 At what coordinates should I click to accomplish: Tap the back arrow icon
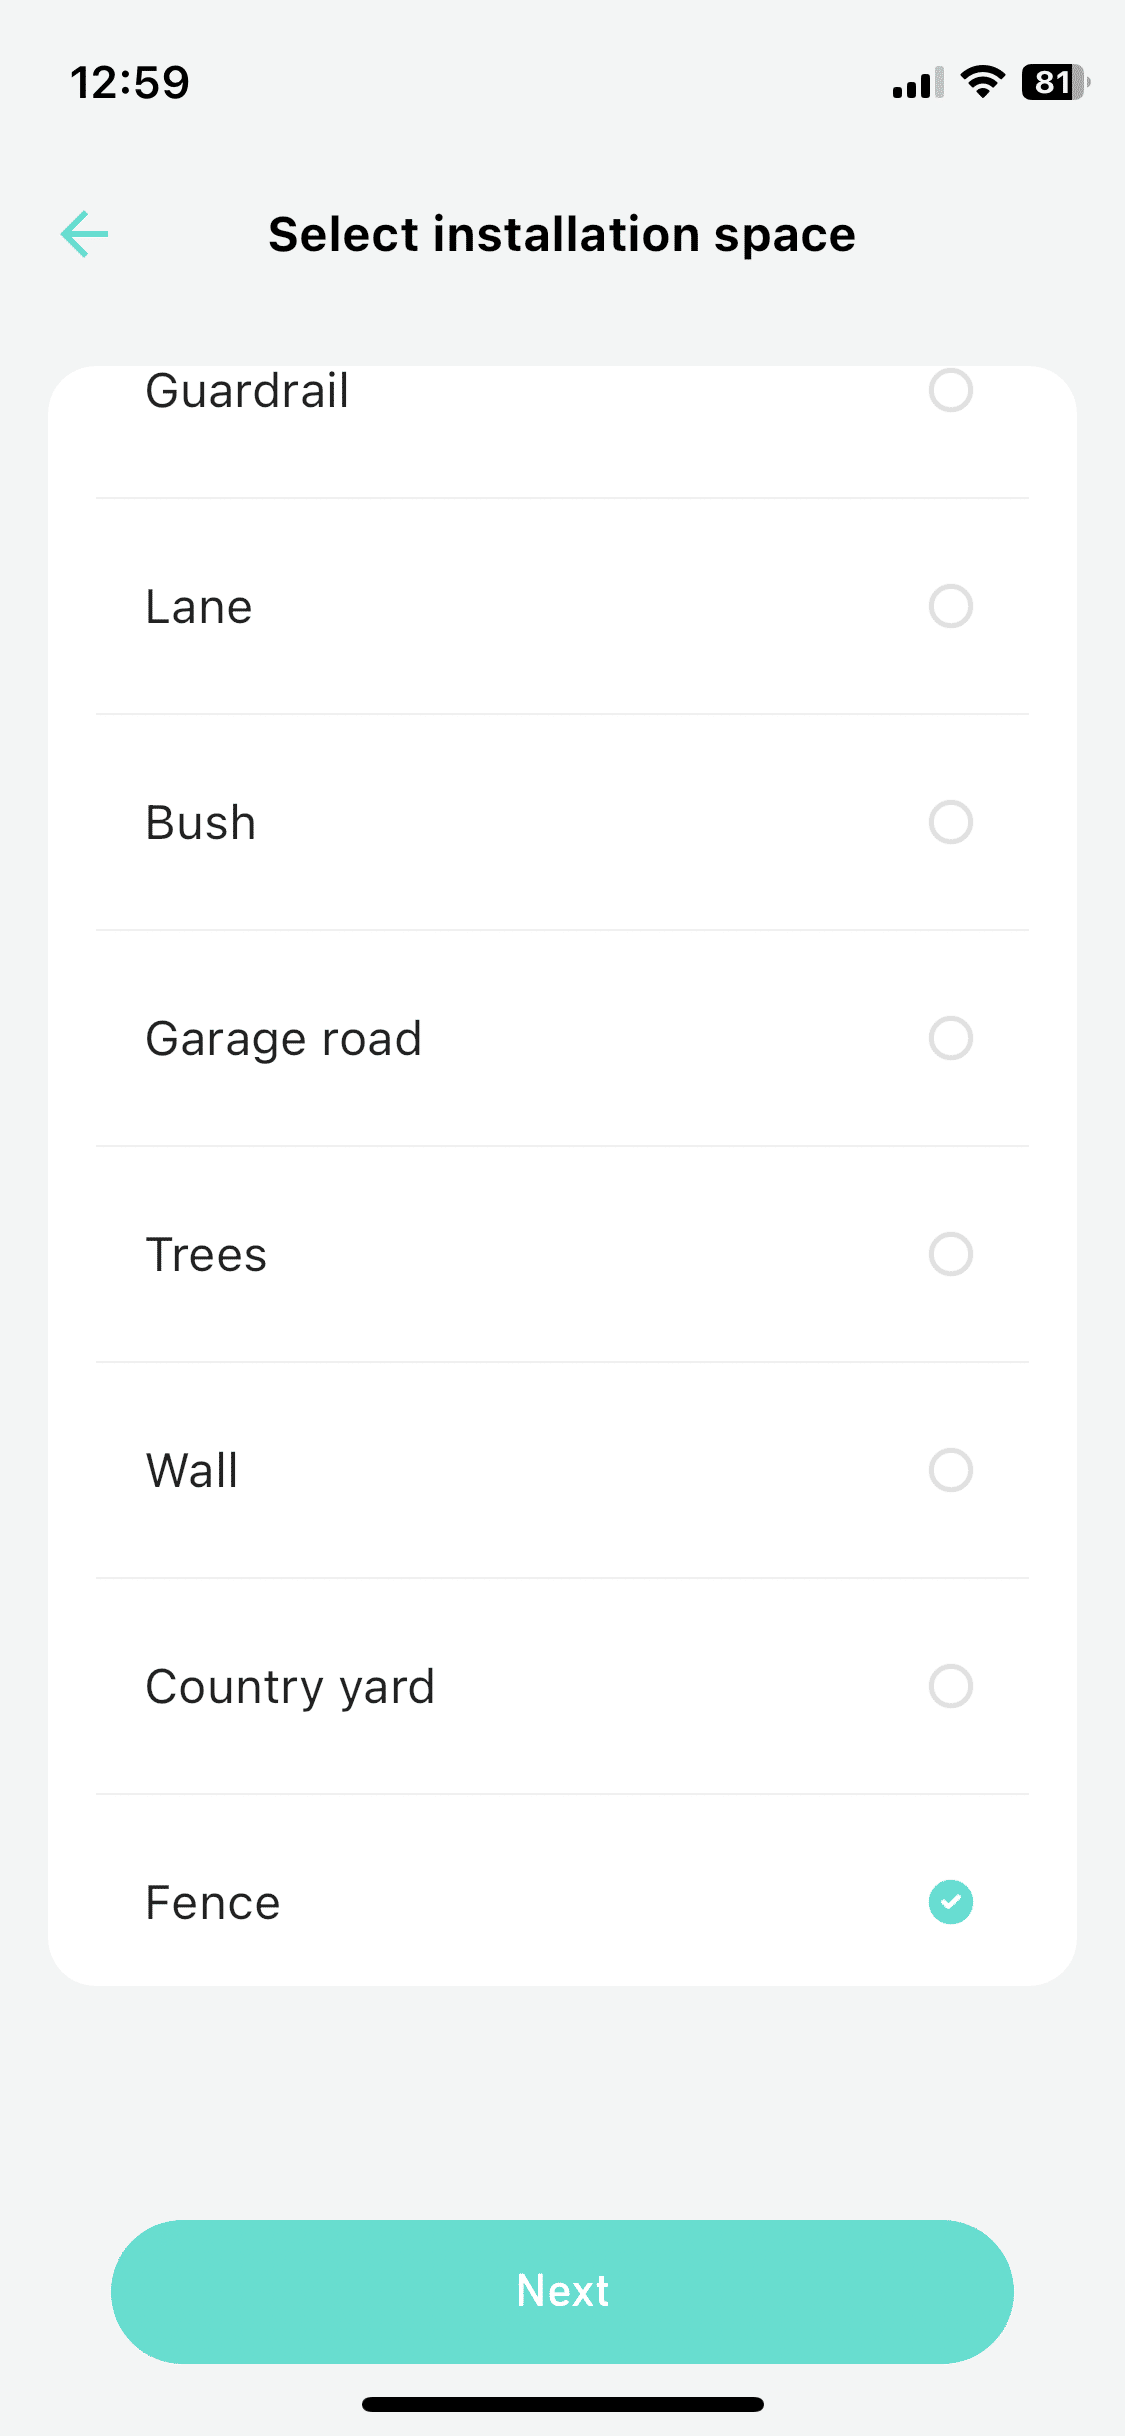point(85,235)
